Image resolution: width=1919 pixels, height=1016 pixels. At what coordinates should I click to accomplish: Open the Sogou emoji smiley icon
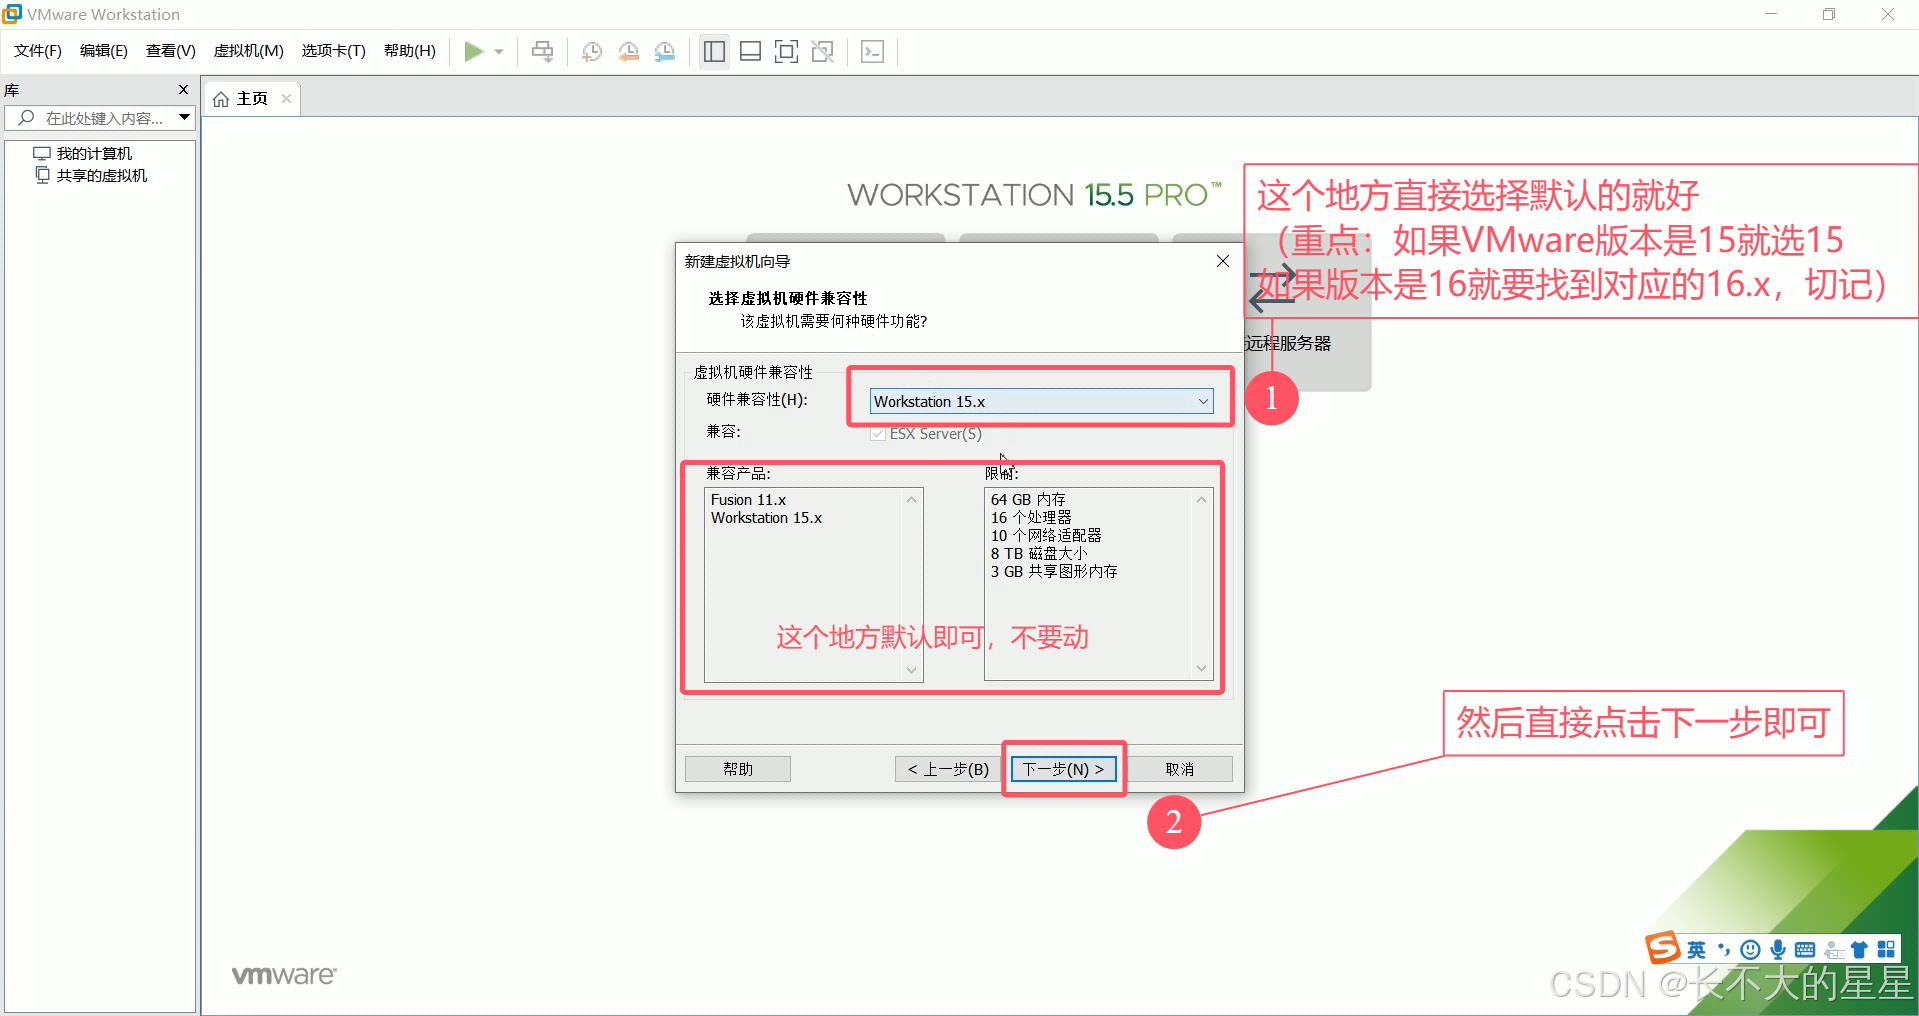(x=1751, y=949)
